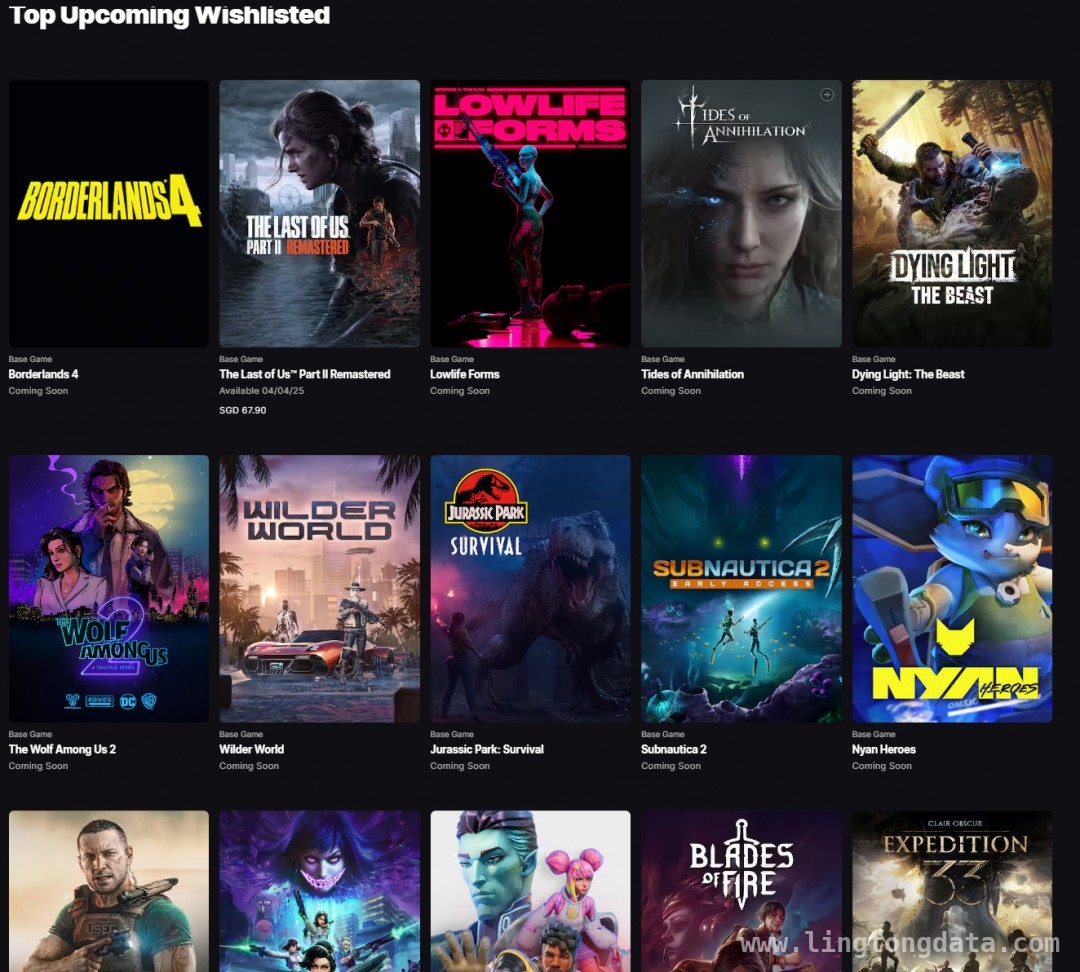
Task: Click the Subnautica 2 title link
Action: pos(674,749)
